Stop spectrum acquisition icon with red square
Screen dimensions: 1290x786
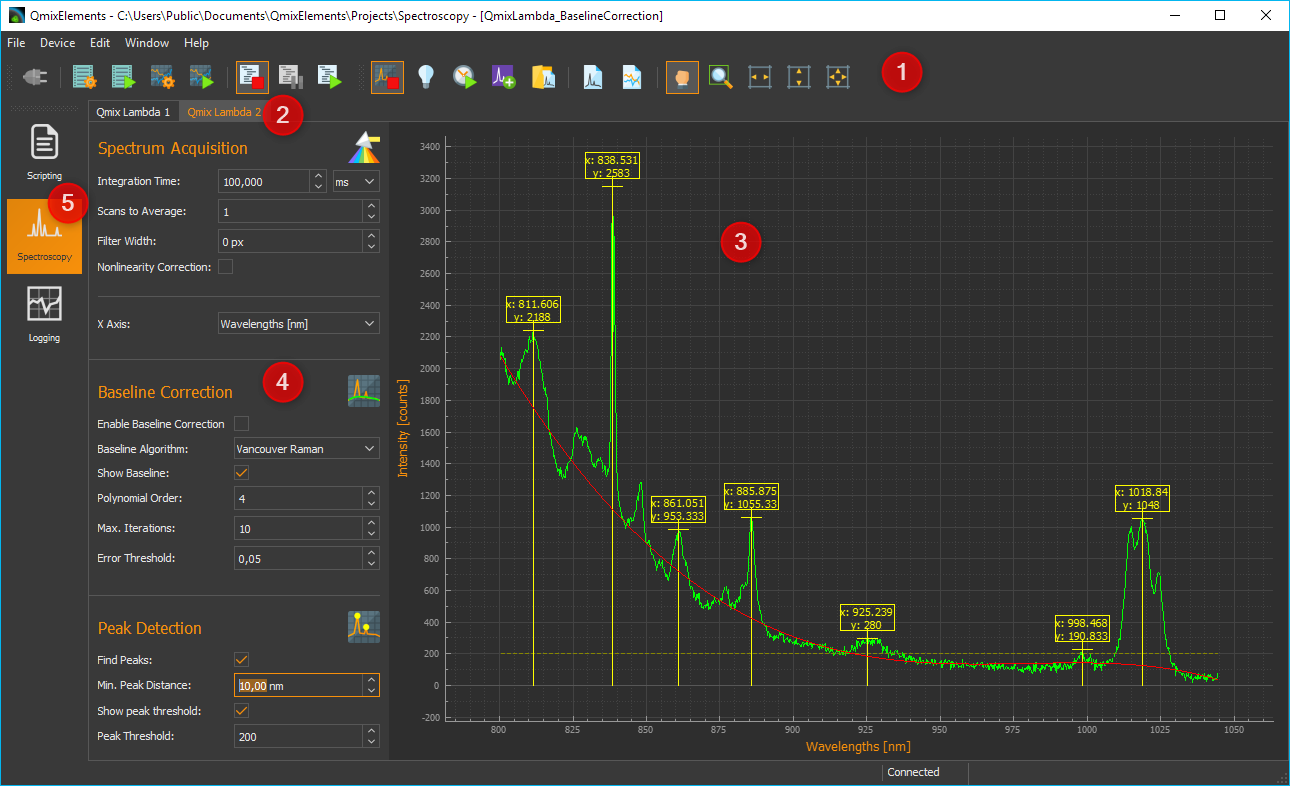[x=387, y=77]
